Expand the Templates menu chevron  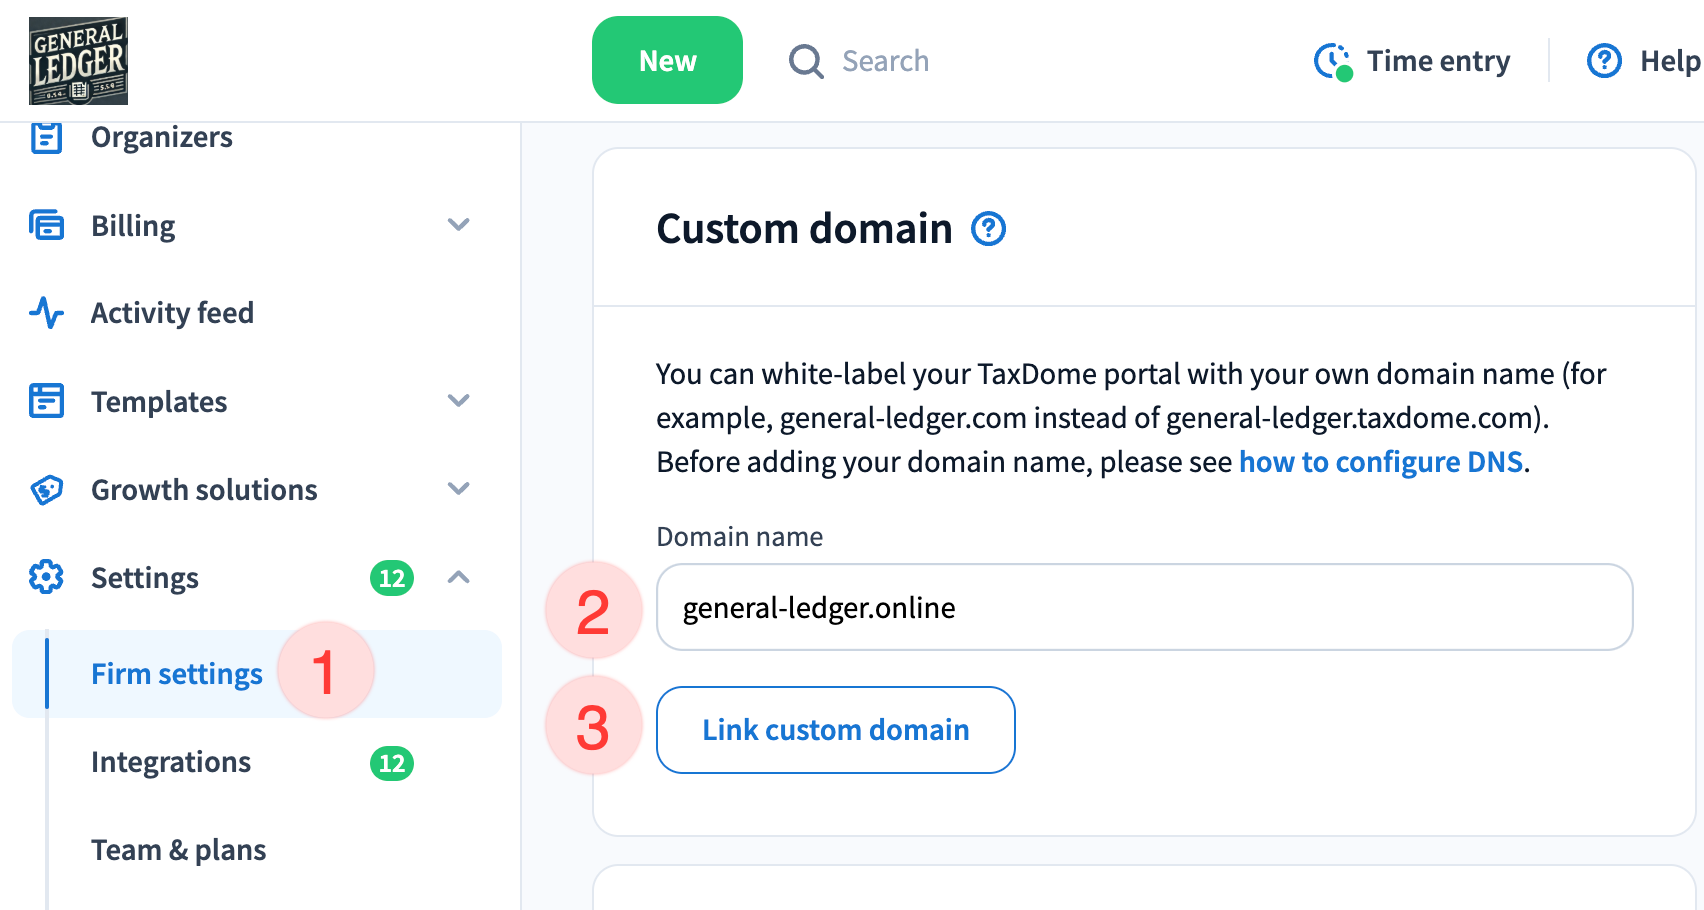[x=458, y=401]
